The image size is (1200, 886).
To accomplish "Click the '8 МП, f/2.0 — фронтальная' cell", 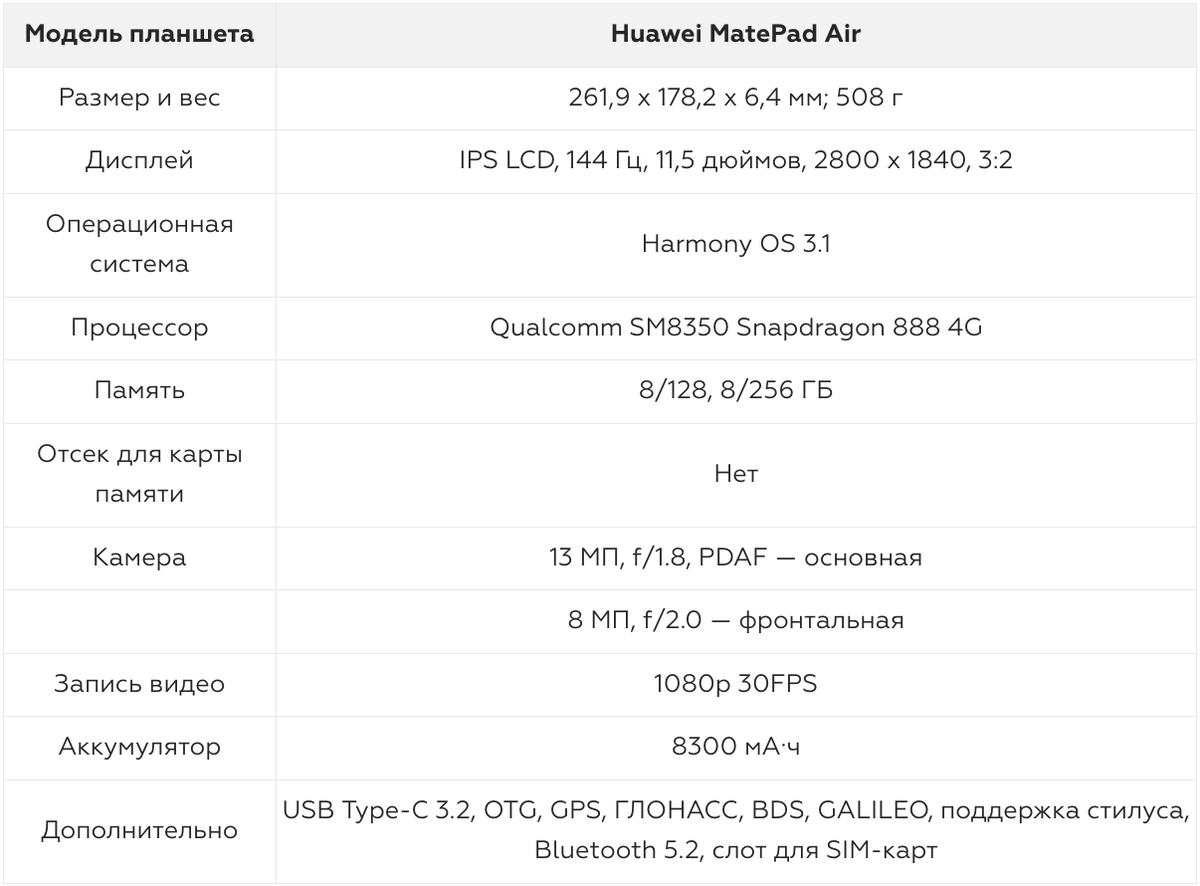I will pyautogui.click(x=735, y=621).
